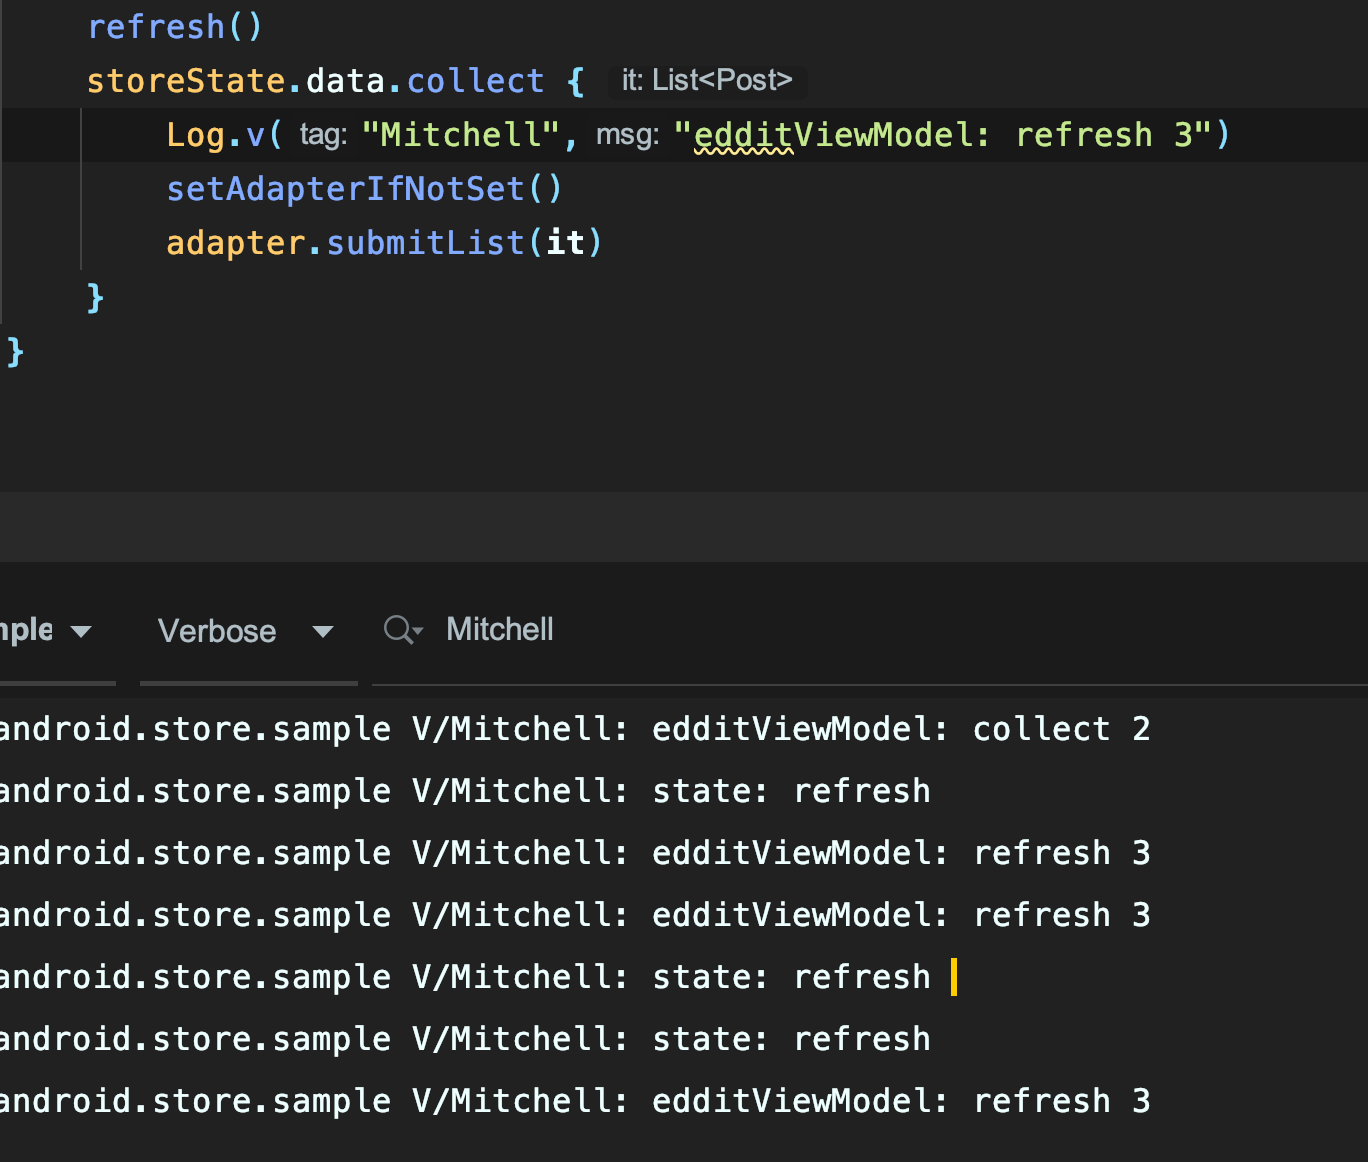Screen dimensions: 1368x1162
Task: Click the closing brace of the collect block
Action: click(x=95, y=297)
